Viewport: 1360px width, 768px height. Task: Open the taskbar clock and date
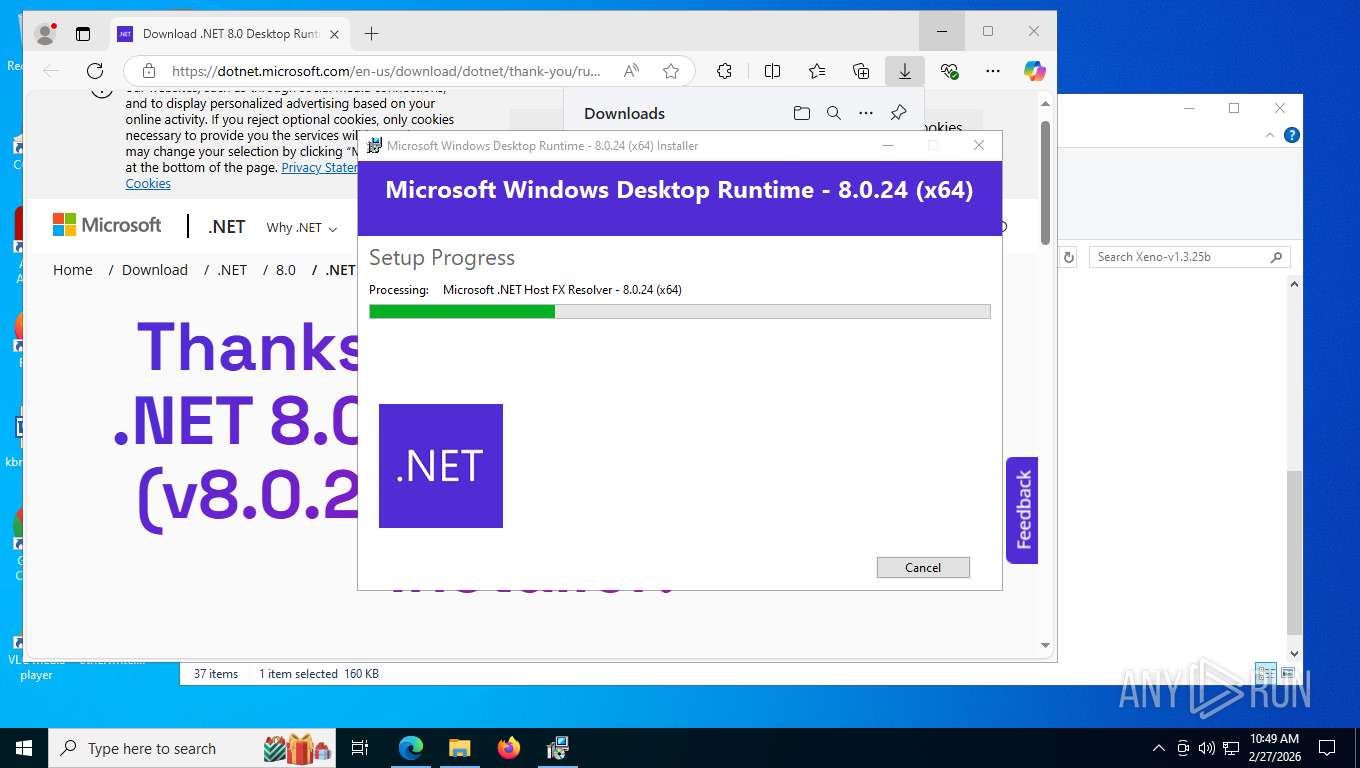[x=1274, y=748]
